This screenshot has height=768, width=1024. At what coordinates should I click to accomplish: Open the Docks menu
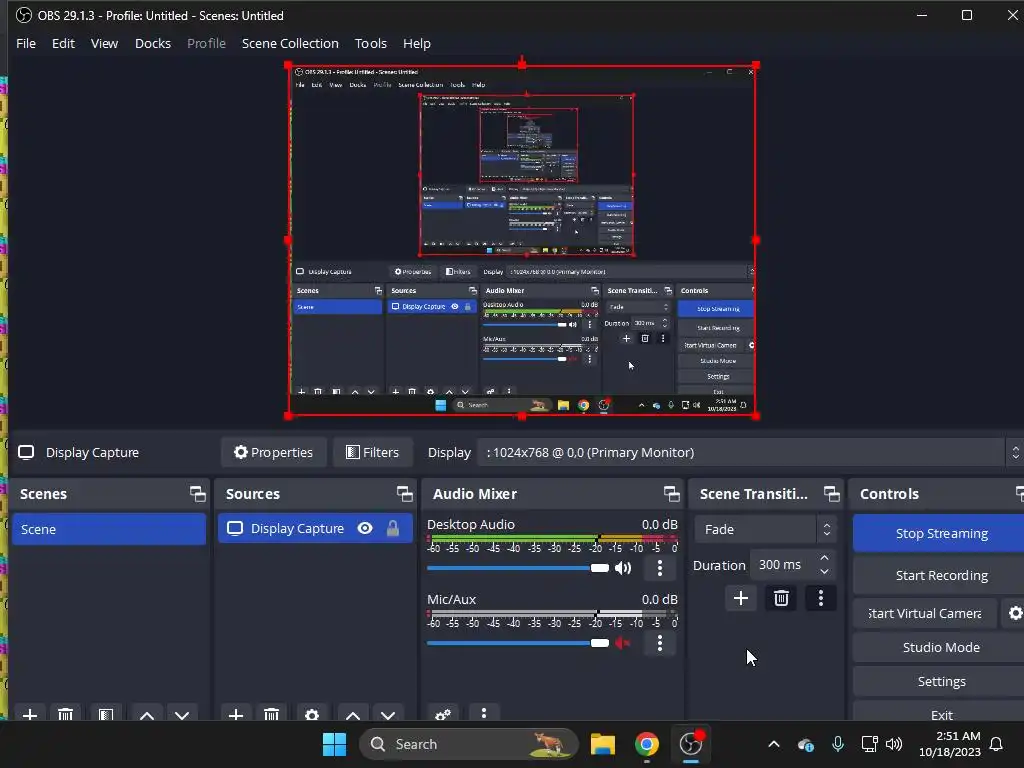point(153,43)
